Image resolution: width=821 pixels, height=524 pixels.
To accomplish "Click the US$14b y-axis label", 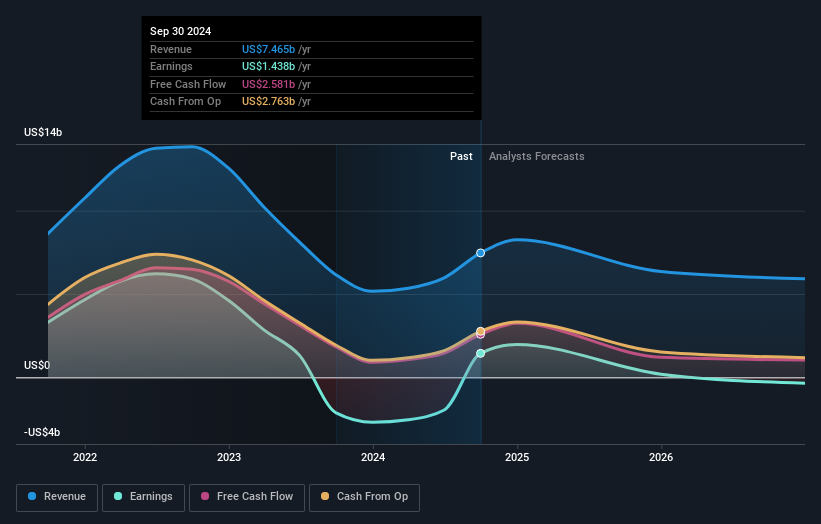I will [43, 132].
